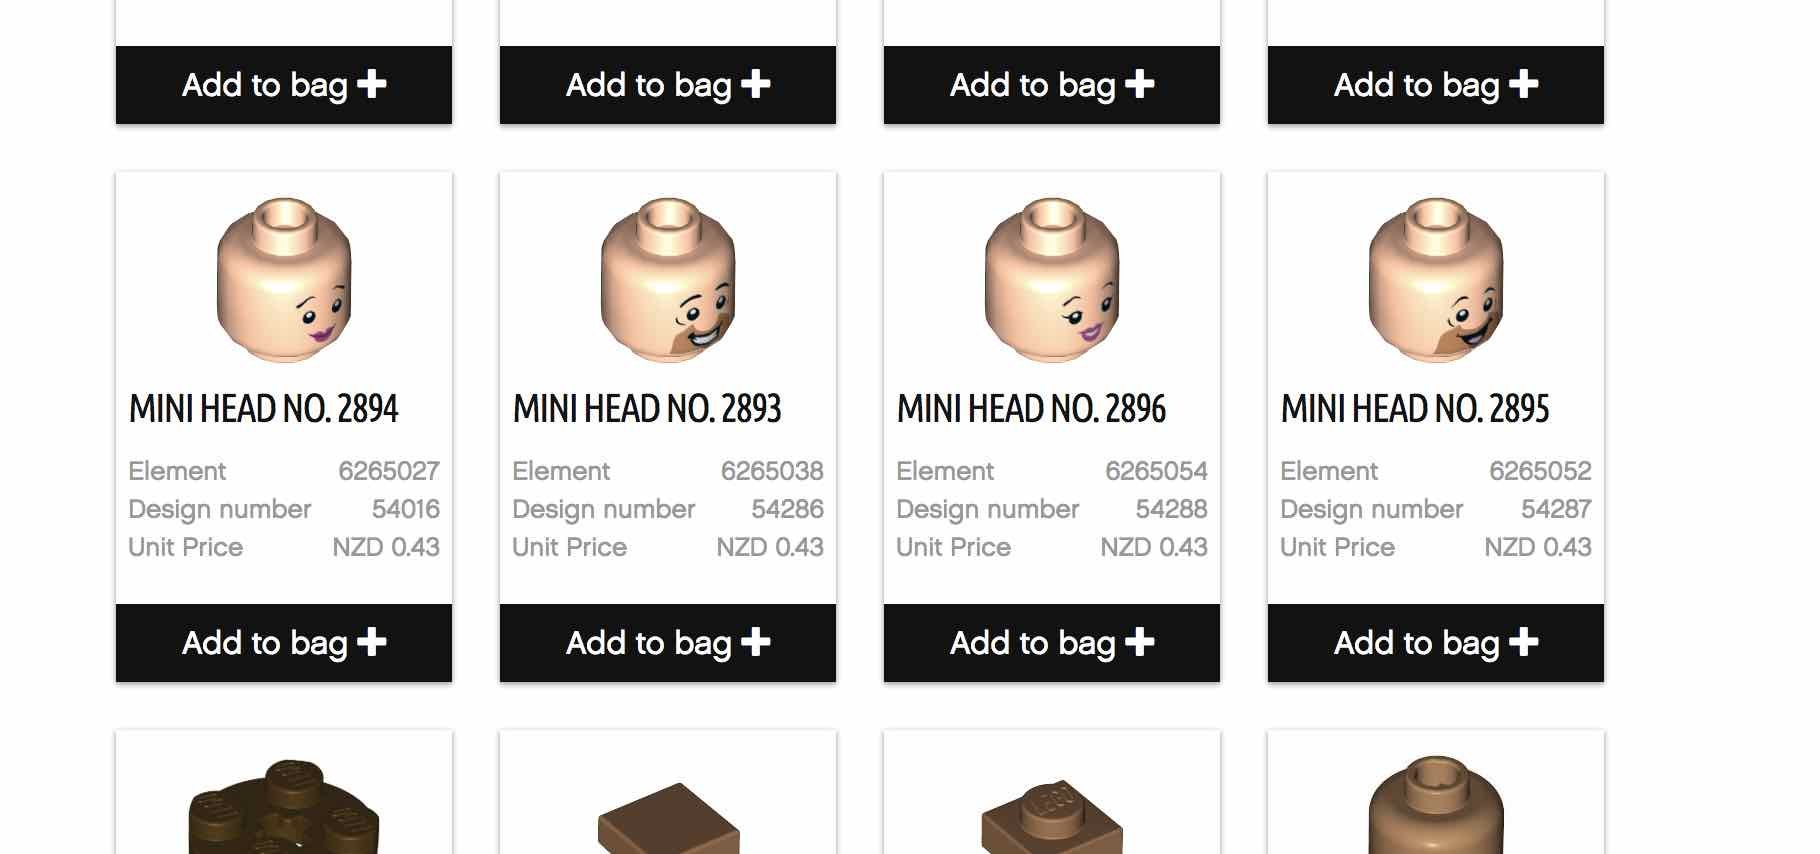The image size is (1820, 854).
Task: Add Mini Head No. 2894 to bag
Action: [x=284, y=643]
